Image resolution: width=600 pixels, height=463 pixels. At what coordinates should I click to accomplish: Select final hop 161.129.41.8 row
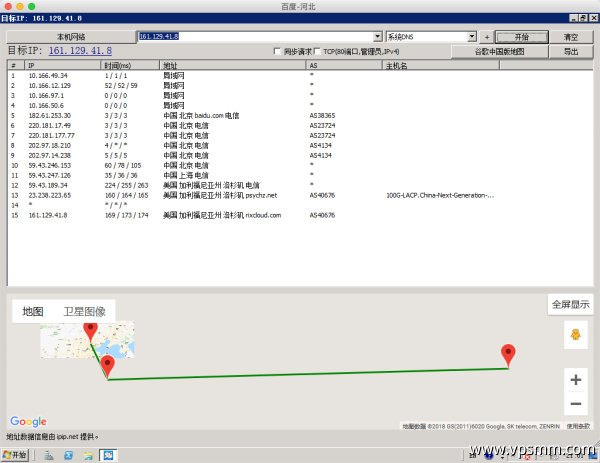[x=300, y=215]
